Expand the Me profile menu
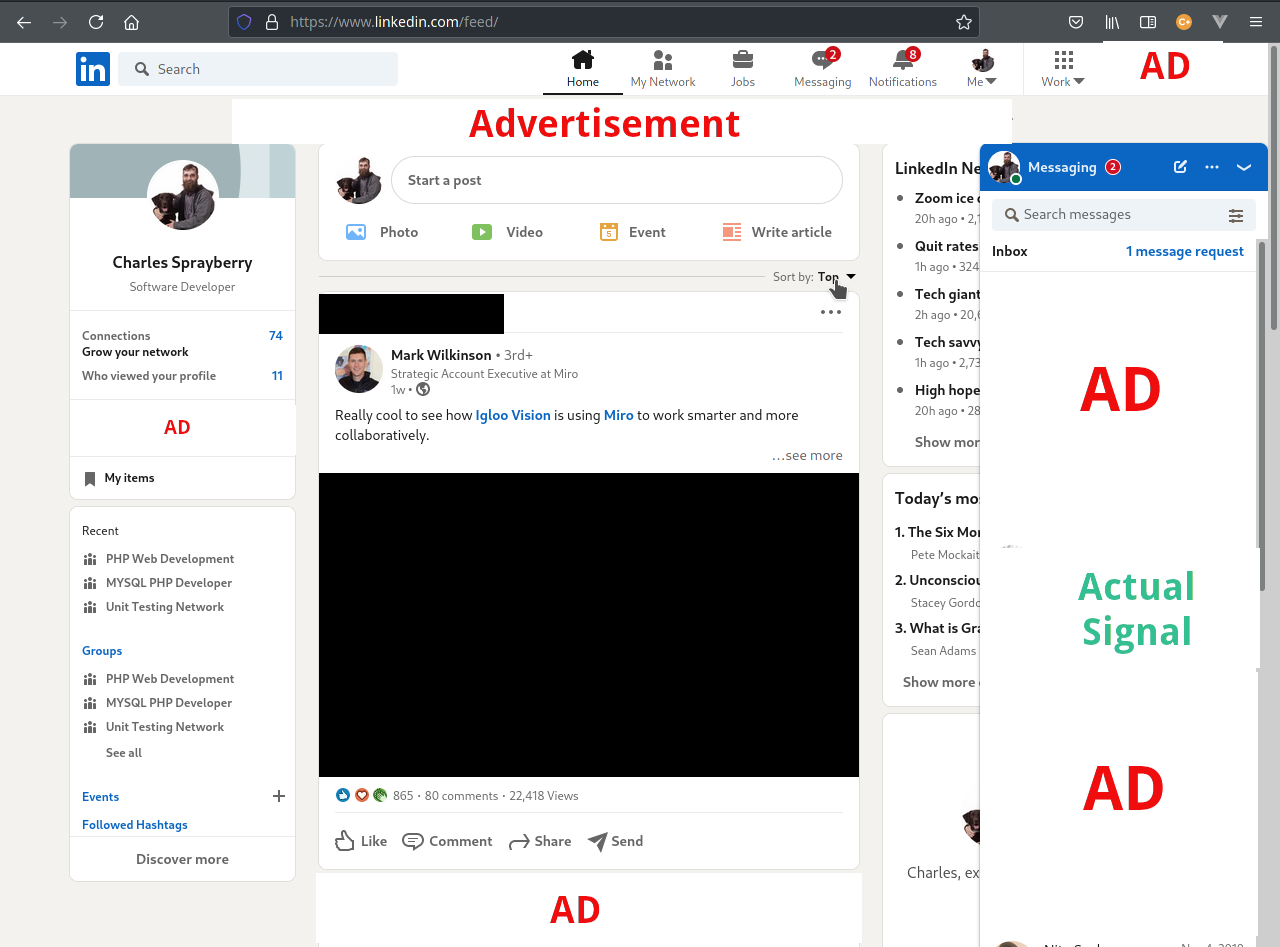The width and height of the screenshot is (1280, 947). pyautogui.click(x=982, y=69)
